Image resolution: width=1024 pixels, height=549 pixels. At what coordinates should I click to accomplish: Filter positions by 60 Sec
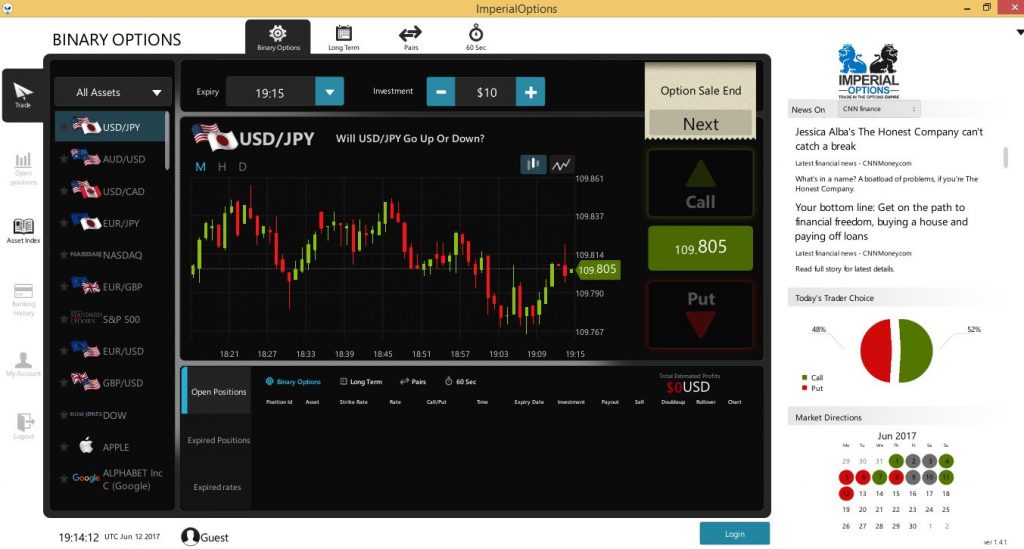click(x=460, y=381)
